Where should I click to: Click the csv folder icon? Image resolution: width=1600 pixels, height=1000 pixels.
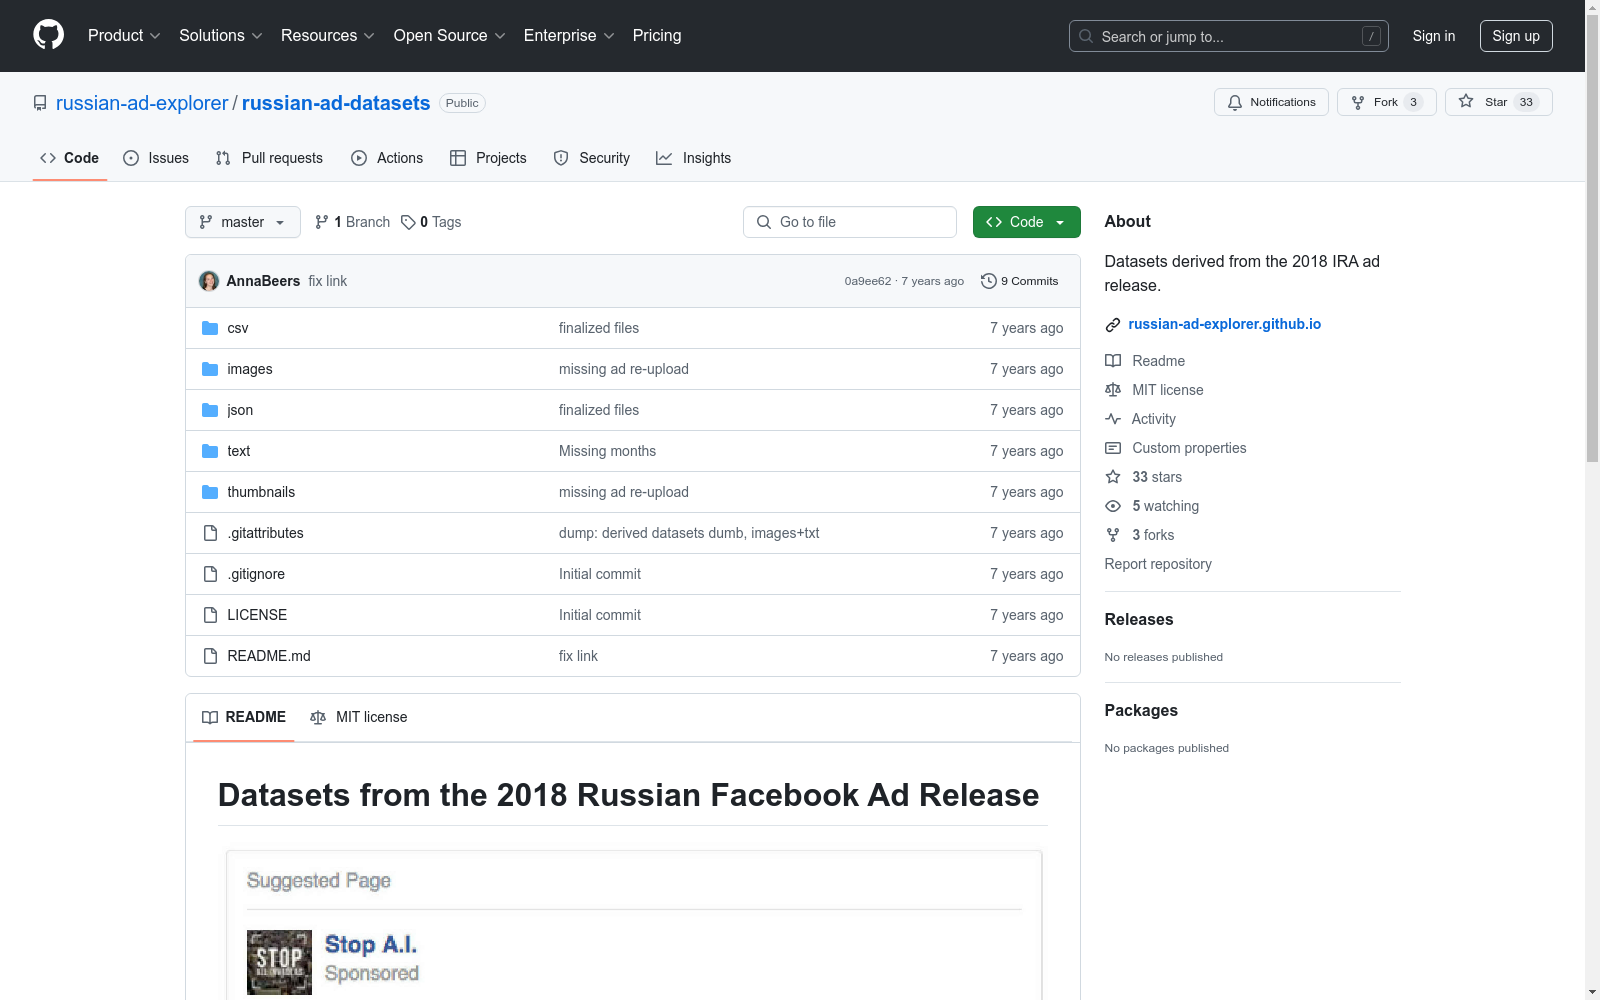click(210, 328)
